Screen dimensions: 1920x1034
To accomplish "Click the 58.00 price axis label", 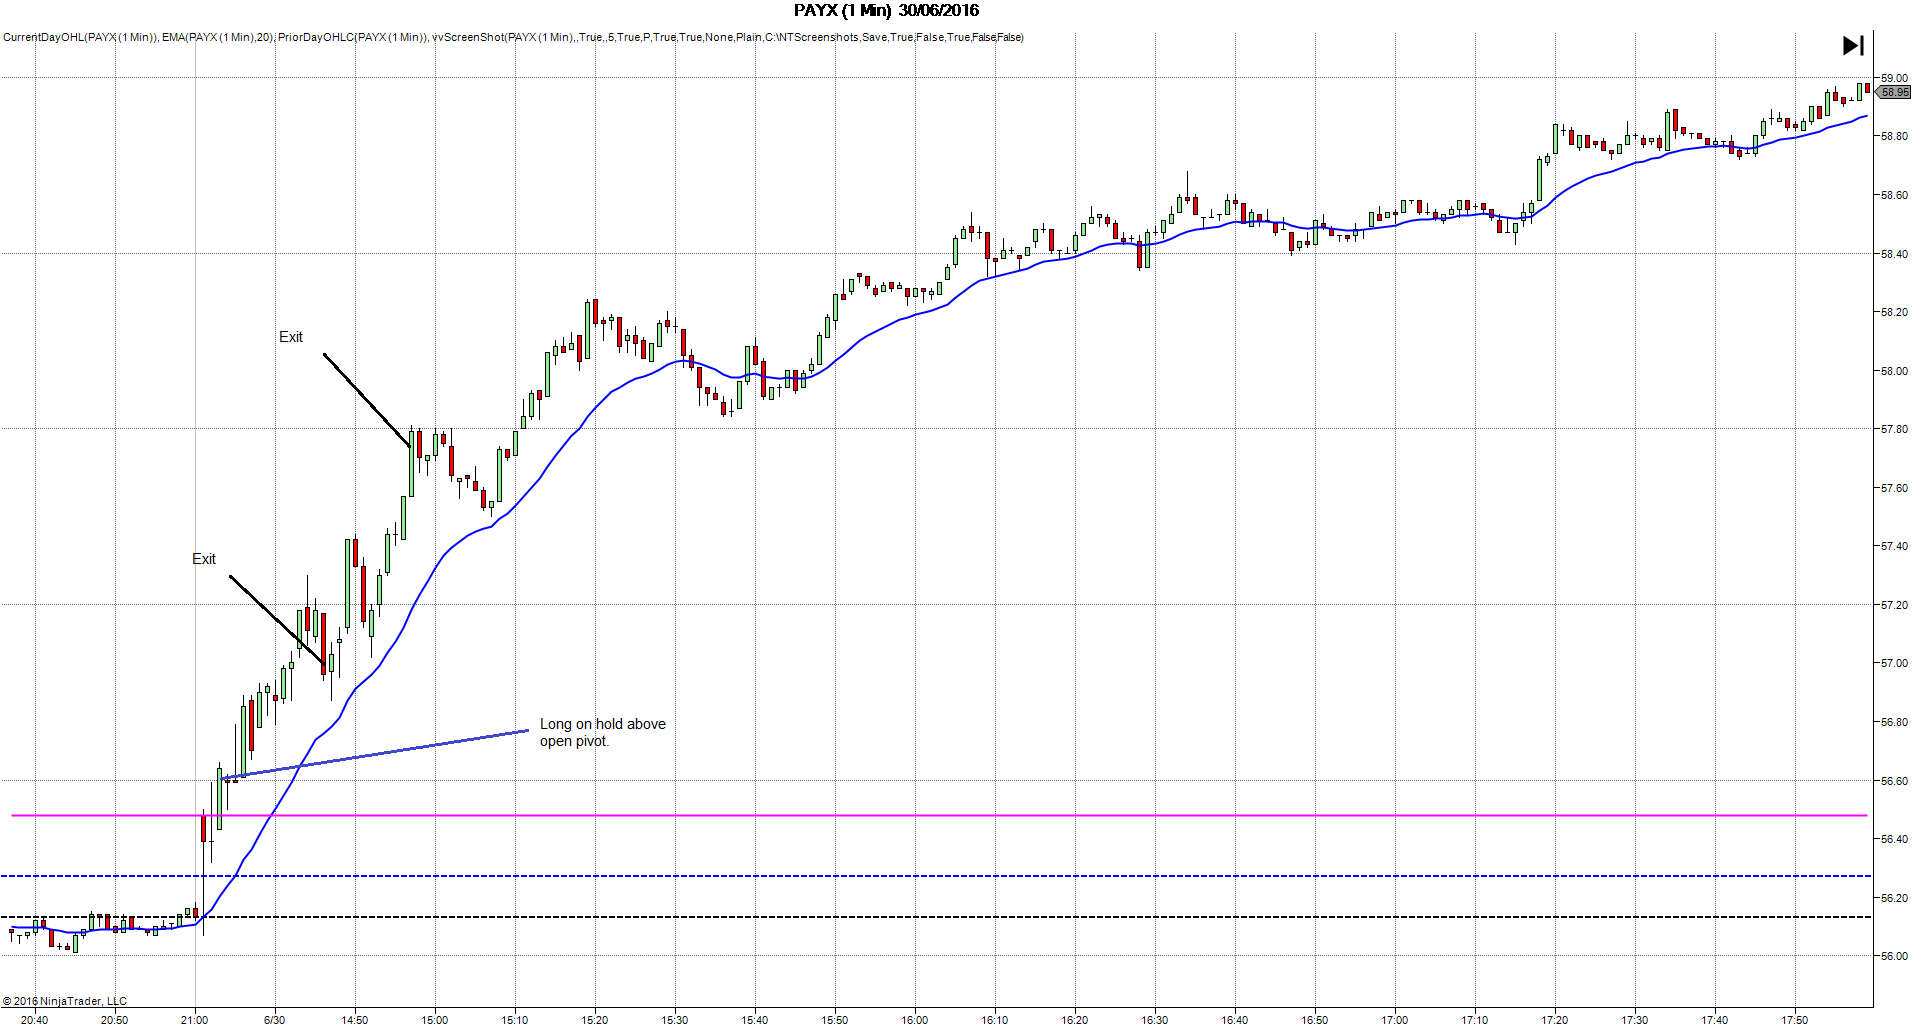I will coord(1894,371).
